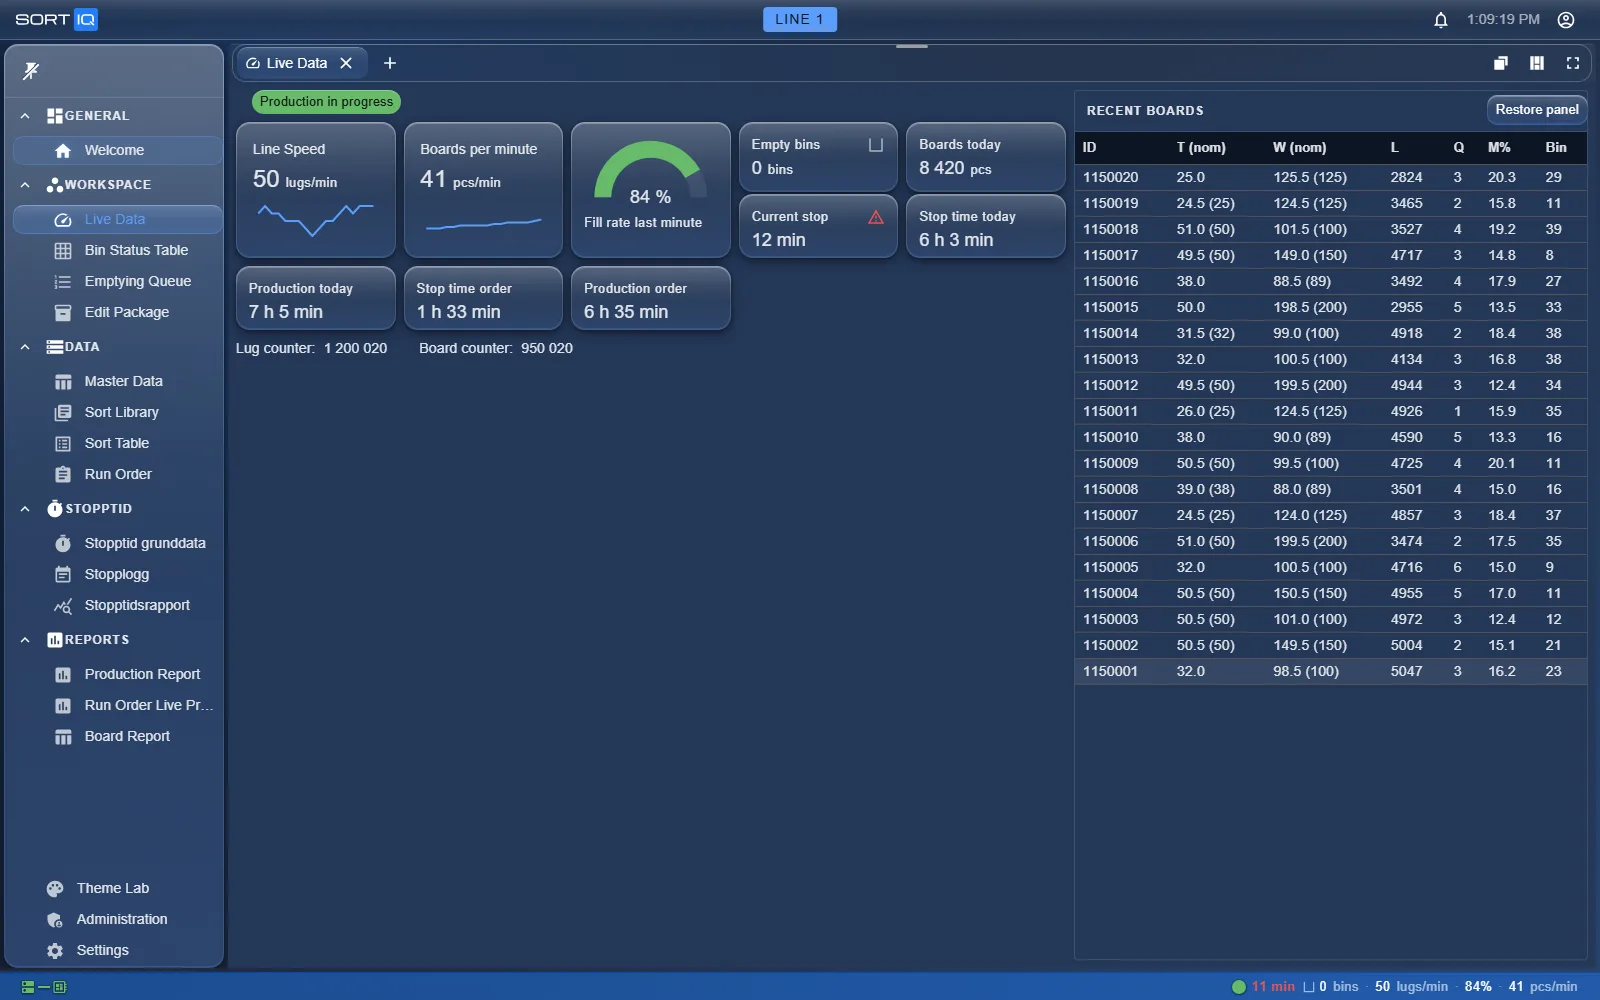Viewport: 1600px width, 1000px height.
Task: Click the Run Order clipboard icon
Action: tap(63, 474)
